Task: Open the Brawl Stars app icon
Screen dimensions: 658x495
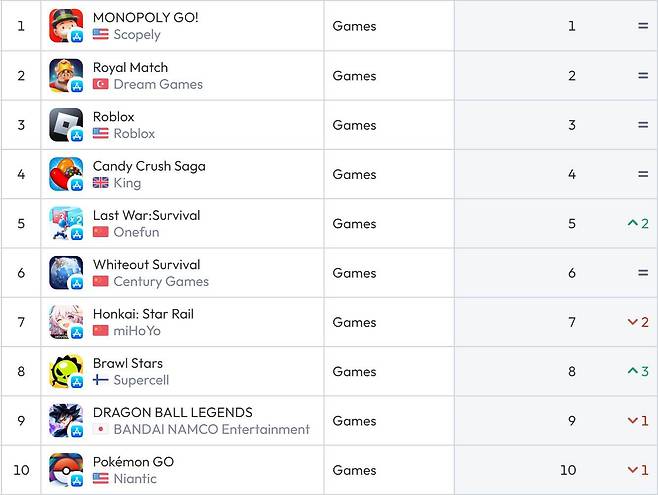Action: 66,371
